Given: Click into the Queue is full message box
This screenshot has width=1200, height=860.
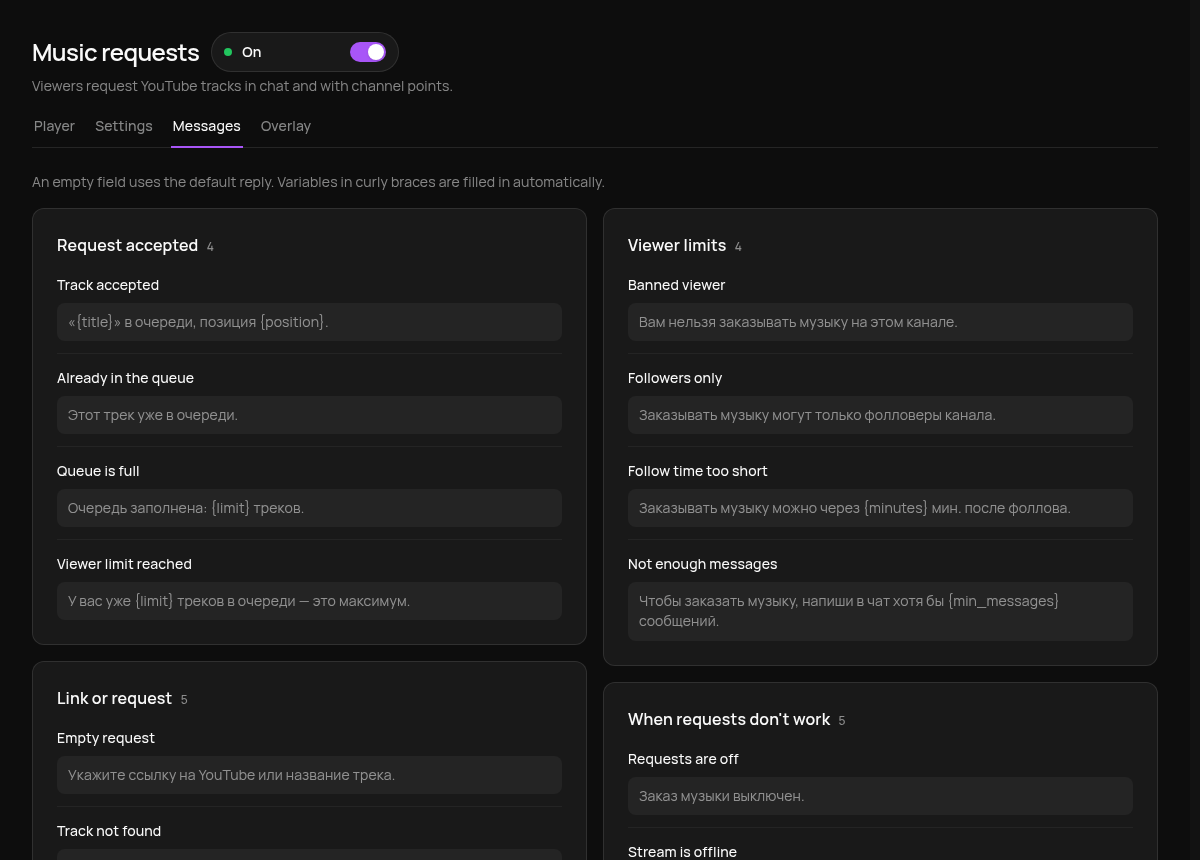Looking at the screenshot, I should point(309,508).
